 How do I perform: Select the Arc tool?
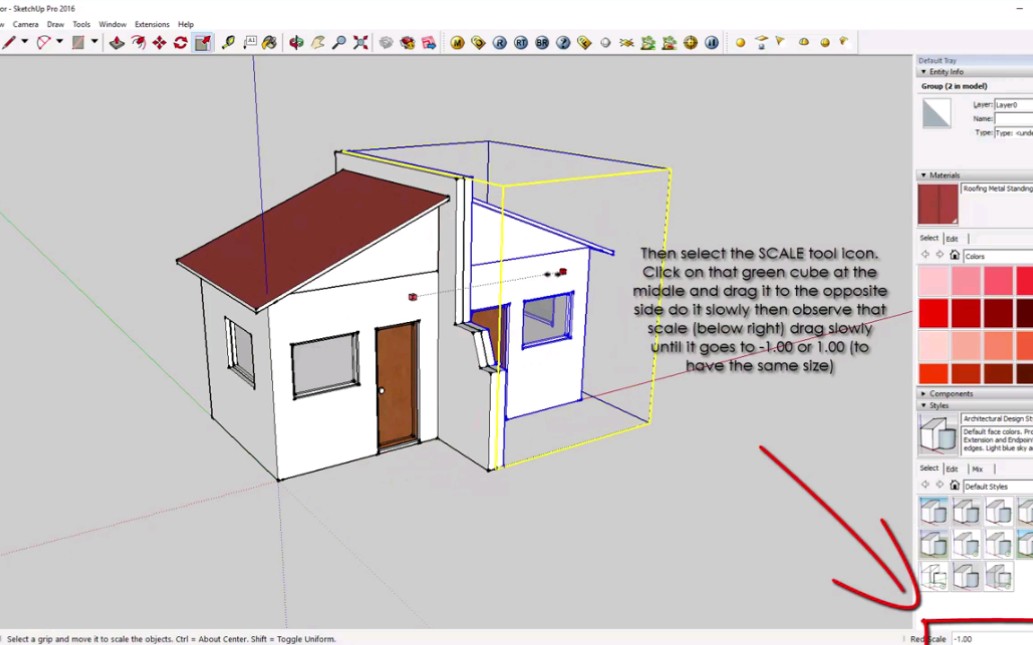tap(44, 42)
